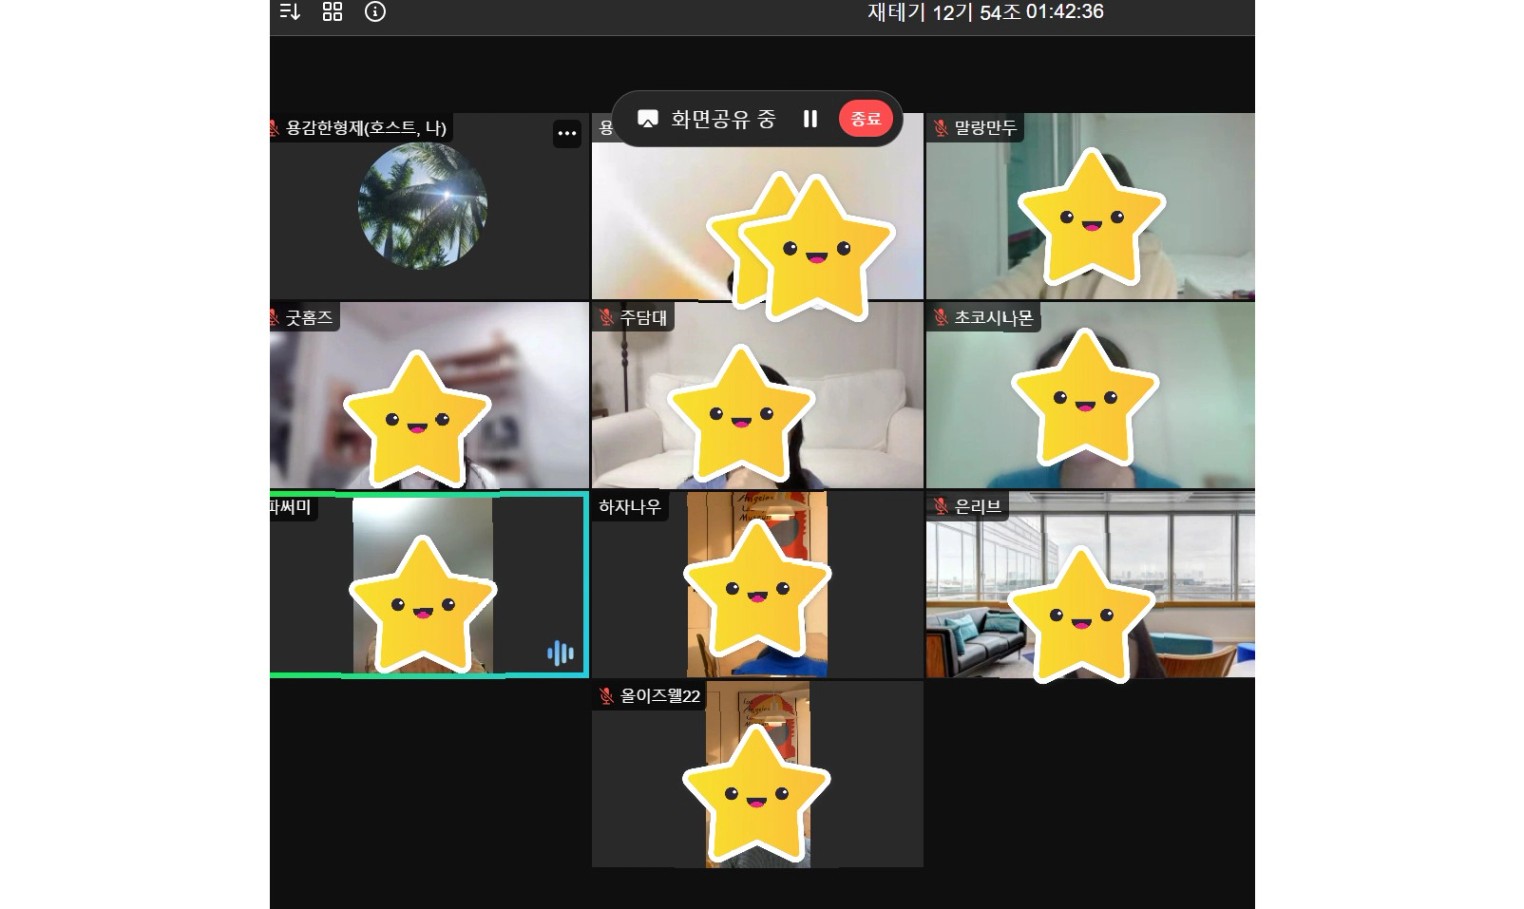Click the muted mic icon next to 올이즈웰22
1524x909 pixels.
pos(606,696)
